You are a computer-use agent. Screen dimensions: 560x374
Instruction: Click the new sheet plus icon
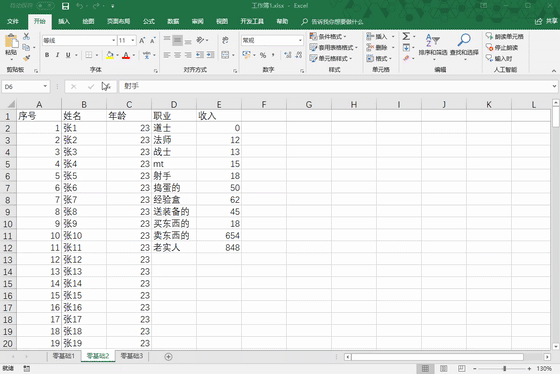point(168,356)
